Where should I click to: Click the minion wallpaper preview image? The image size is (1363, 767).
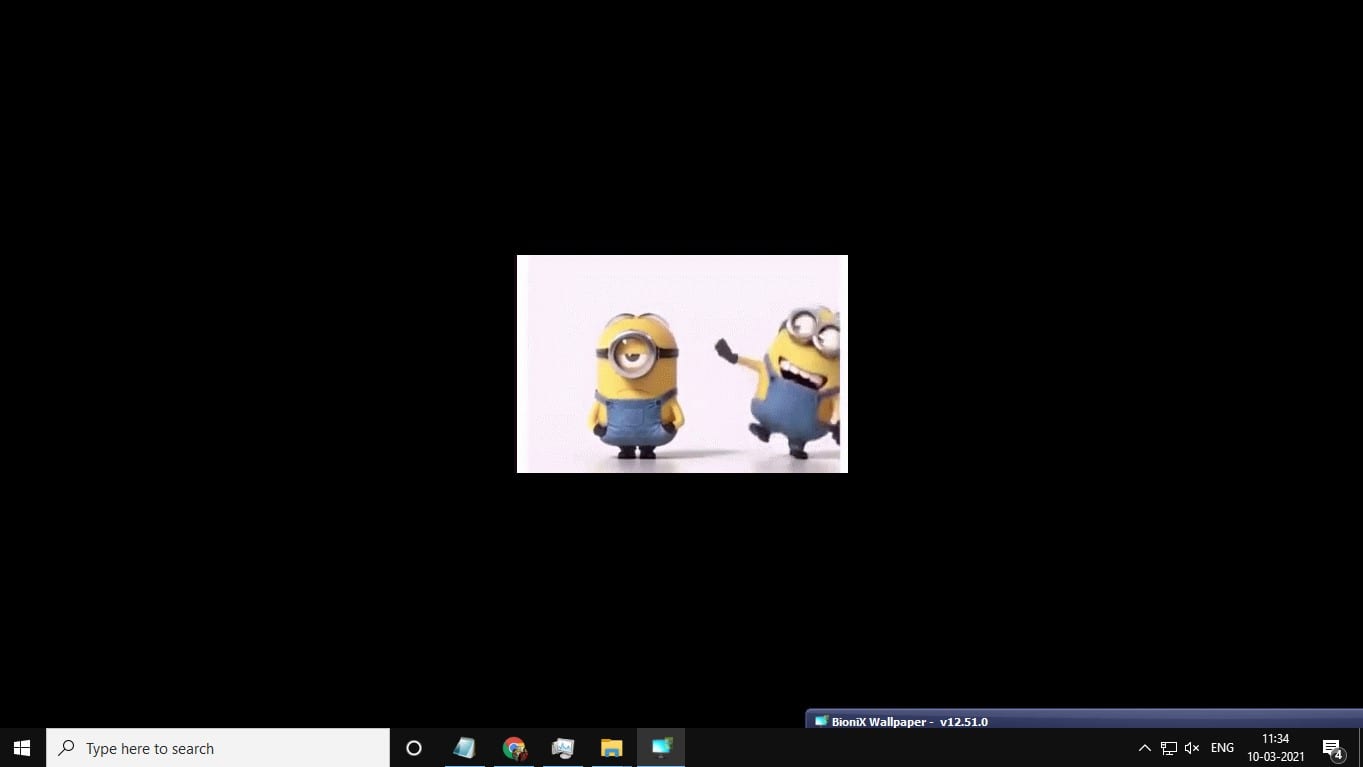click(x=682, y=363)
